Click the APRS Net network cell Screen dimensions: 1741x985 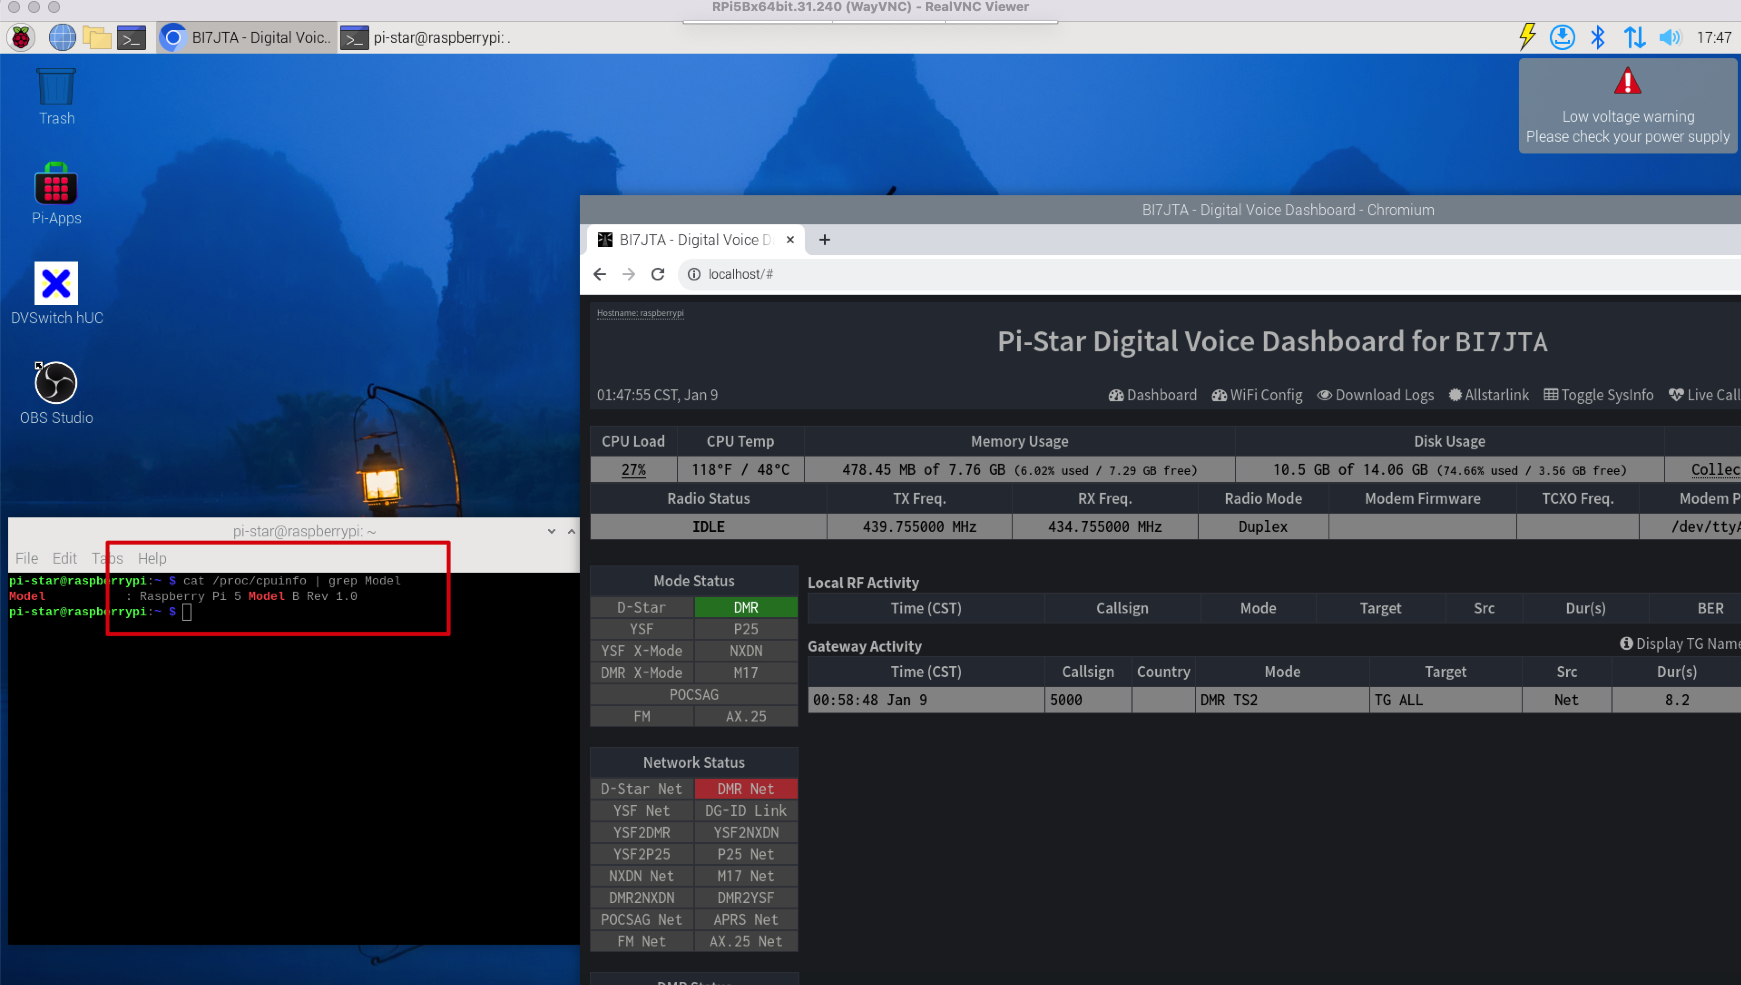tap(746, 920)
